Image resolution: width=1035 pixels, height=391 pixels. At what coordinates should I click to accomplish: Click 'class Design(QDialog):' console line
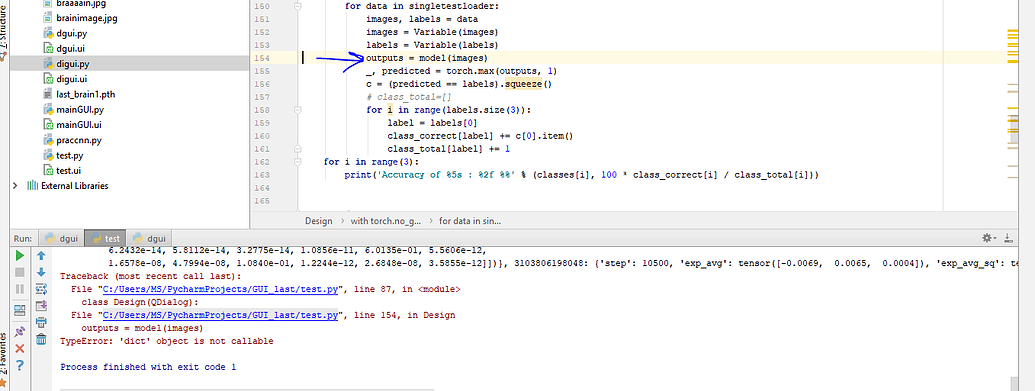(140, 302)
